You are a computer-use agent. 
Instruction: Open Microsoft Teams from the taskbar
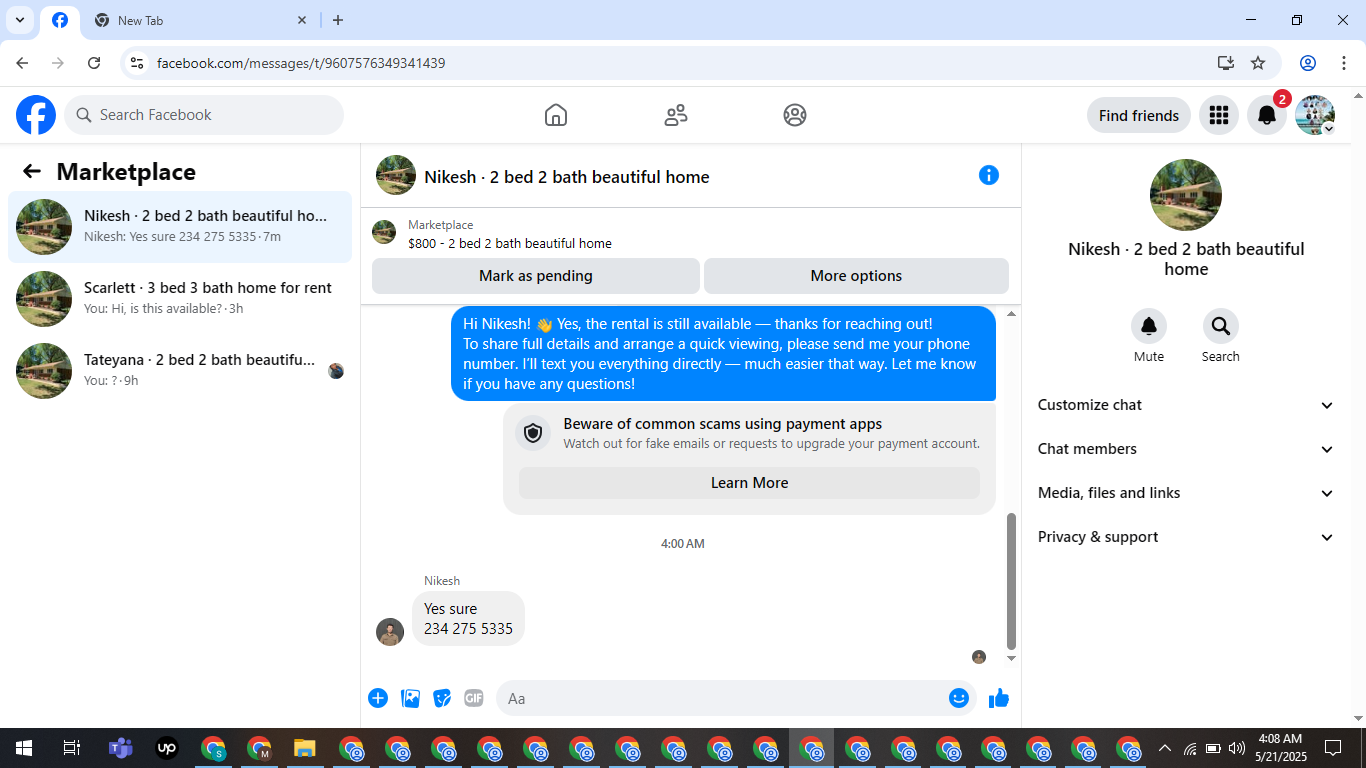pyautogui.click(x=120, y=748)
